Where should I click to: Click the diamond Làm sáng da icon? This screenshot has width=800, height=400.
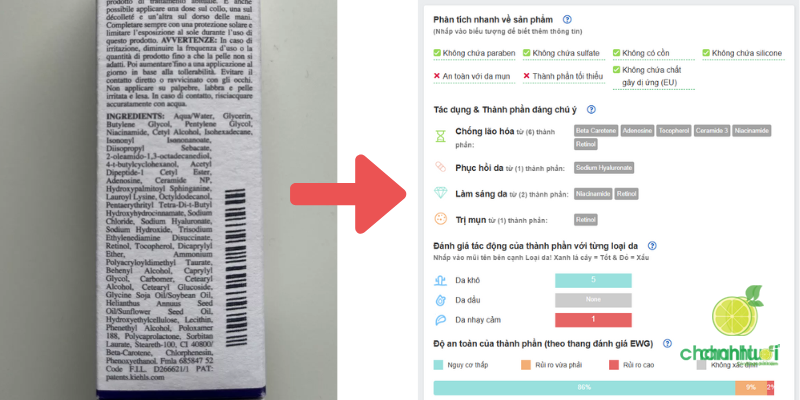(x=440, y=193)
